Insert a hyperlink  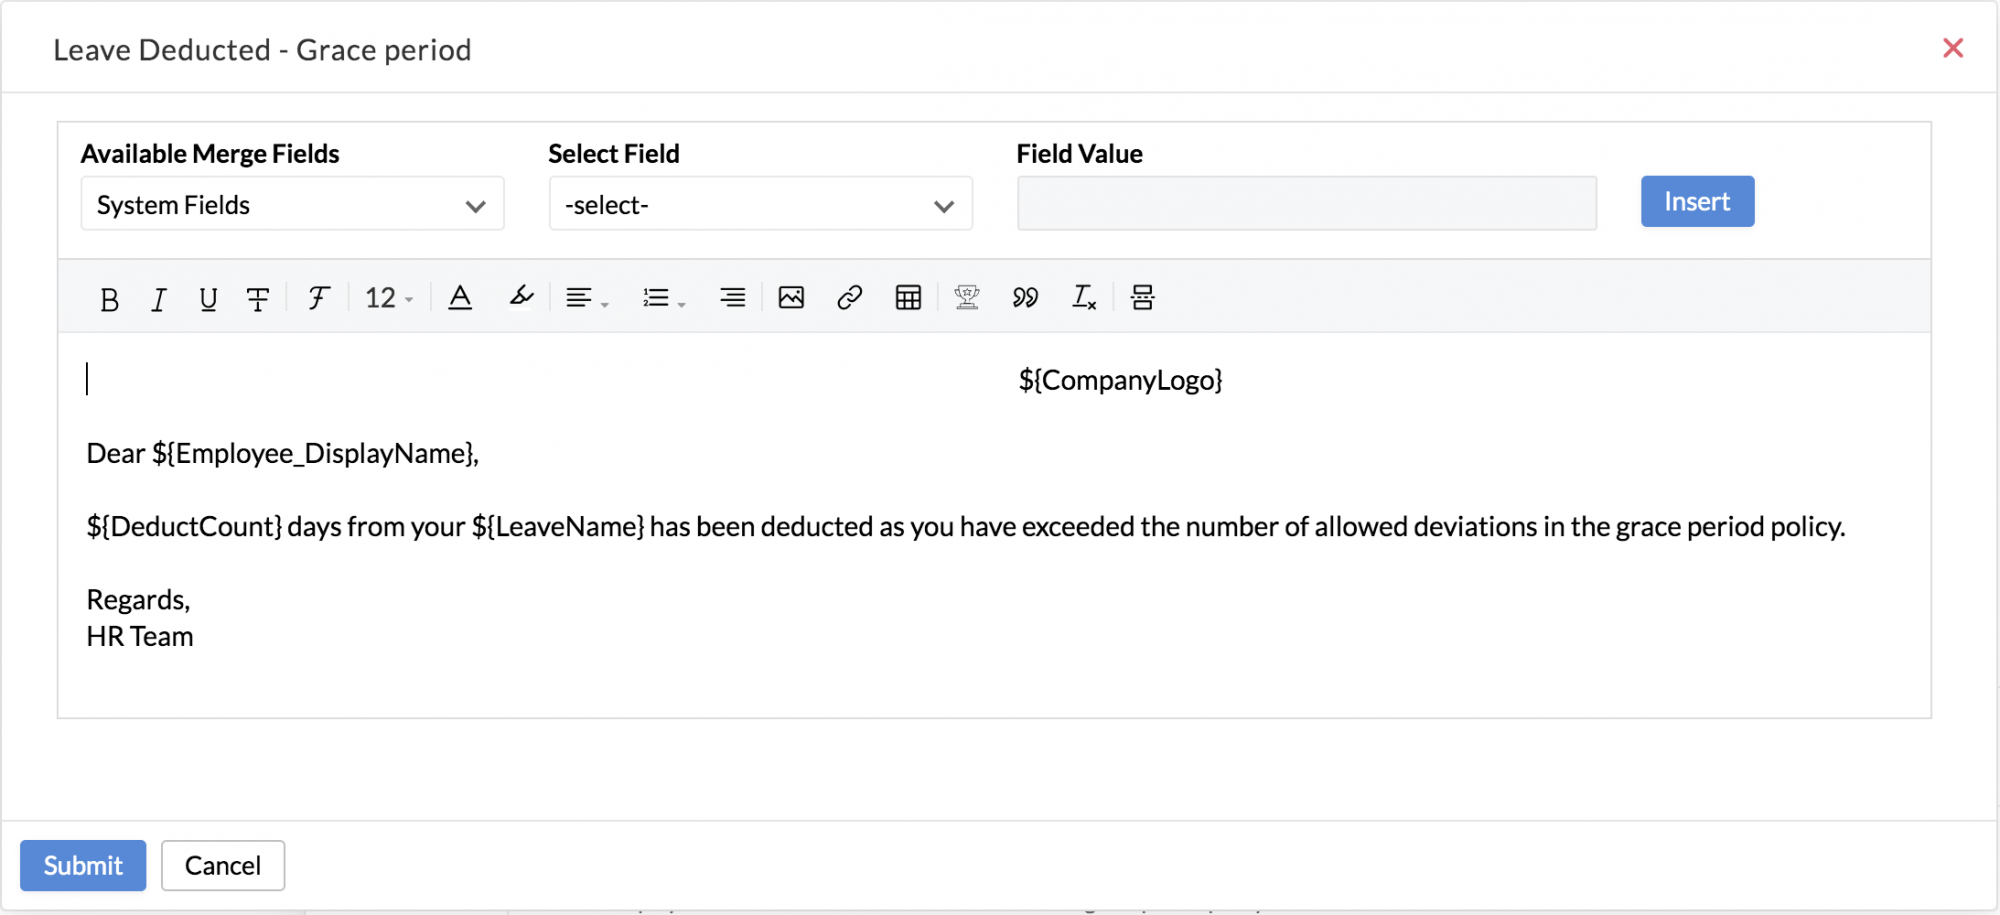pos(849,297)
